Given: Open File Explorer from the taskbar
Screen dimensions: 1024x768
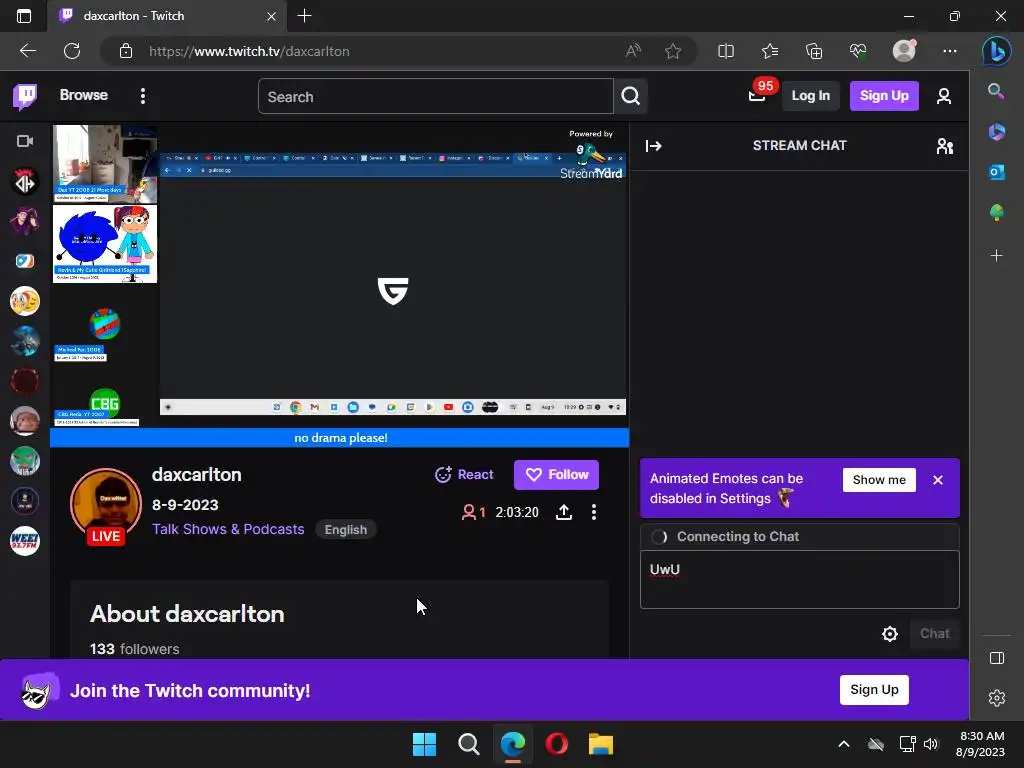Looking at the screenshot, I should [x=600, y=744].
